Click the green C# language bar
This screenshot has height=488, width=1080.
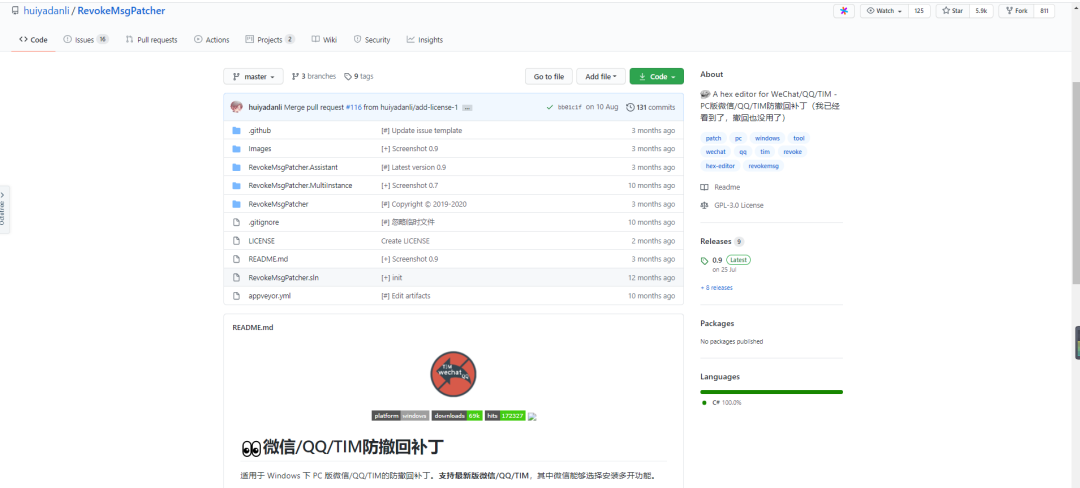coord(771,391)
